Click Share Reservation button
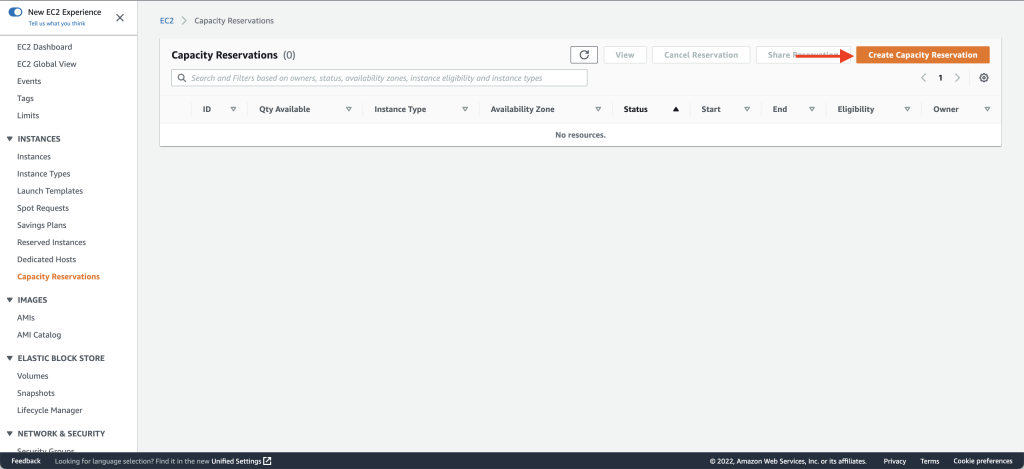Image resolution: width=1024 pixels, height=469 pixels. coord(803,55)
